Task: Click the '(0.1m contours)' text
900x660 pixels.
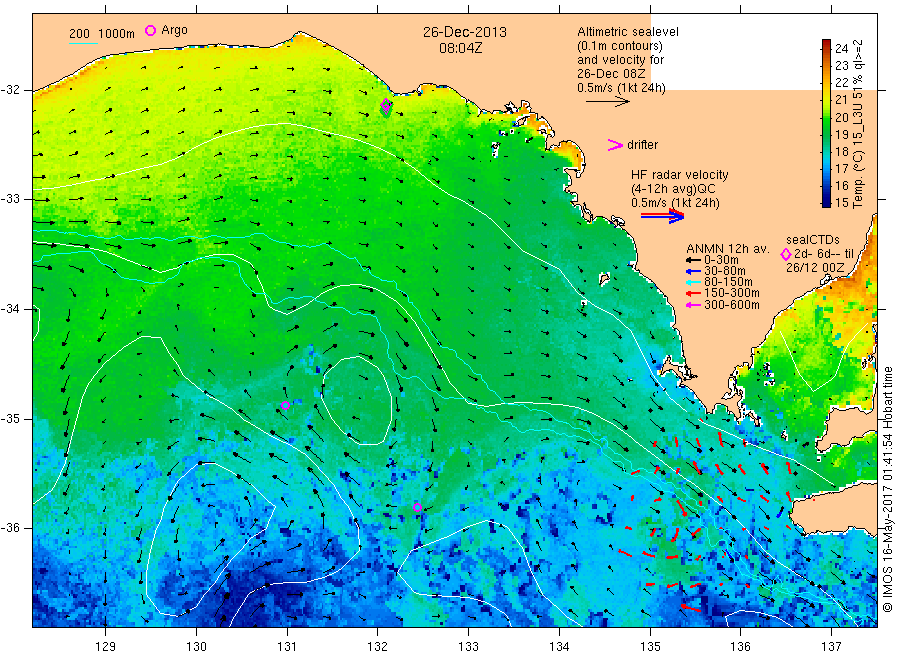Action: coord(620,46)
